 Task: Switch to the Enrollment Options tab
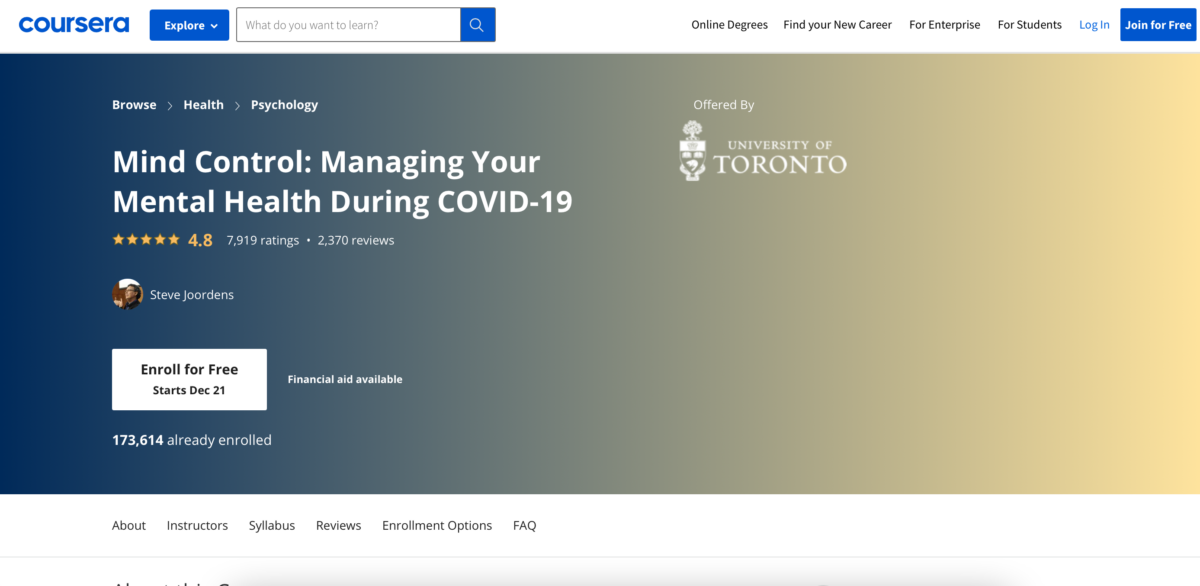[x=437, y=525]
